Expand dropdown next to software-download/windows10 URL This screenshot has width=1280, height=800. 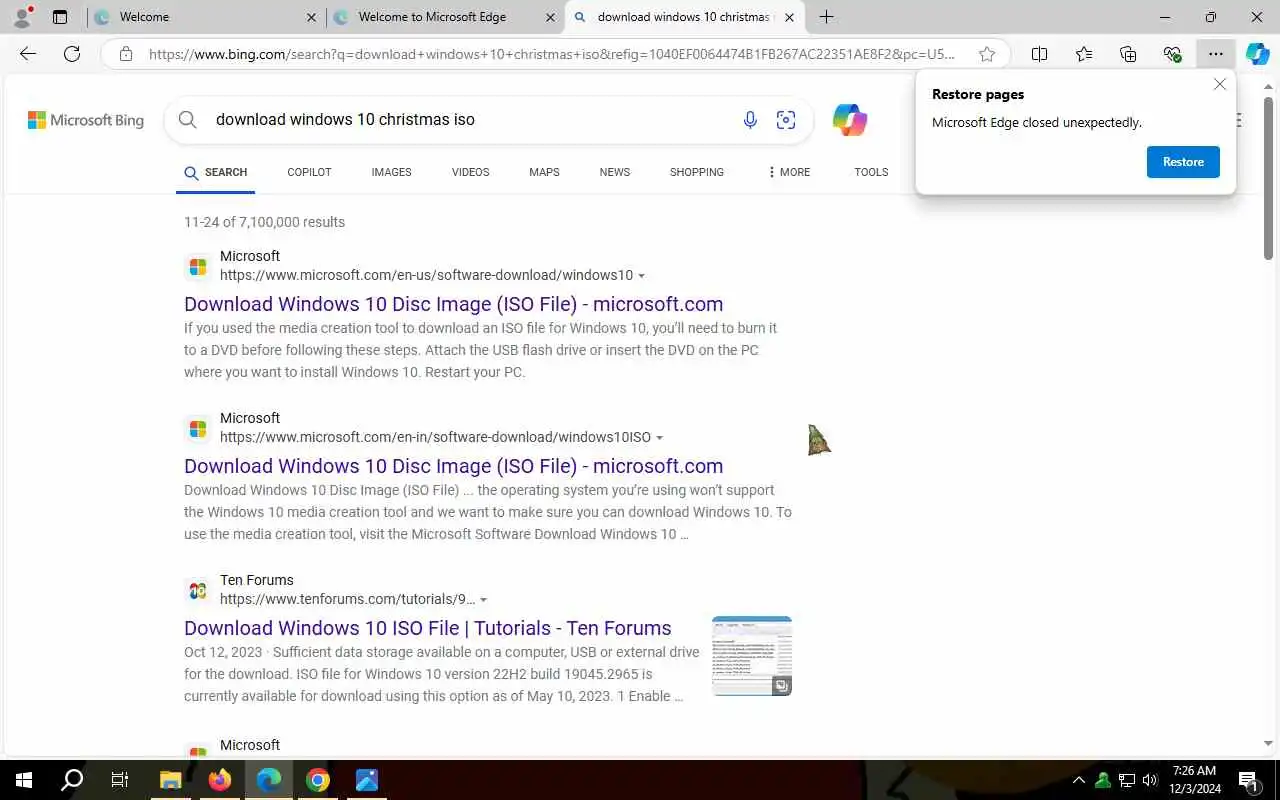(x=642, y=276)
